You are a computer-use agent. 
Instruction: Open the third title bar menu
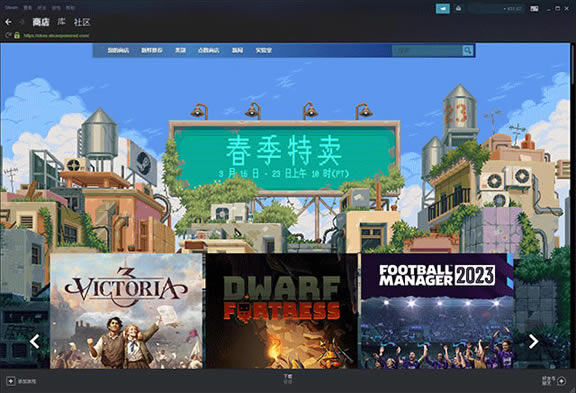tap(42, 7)
